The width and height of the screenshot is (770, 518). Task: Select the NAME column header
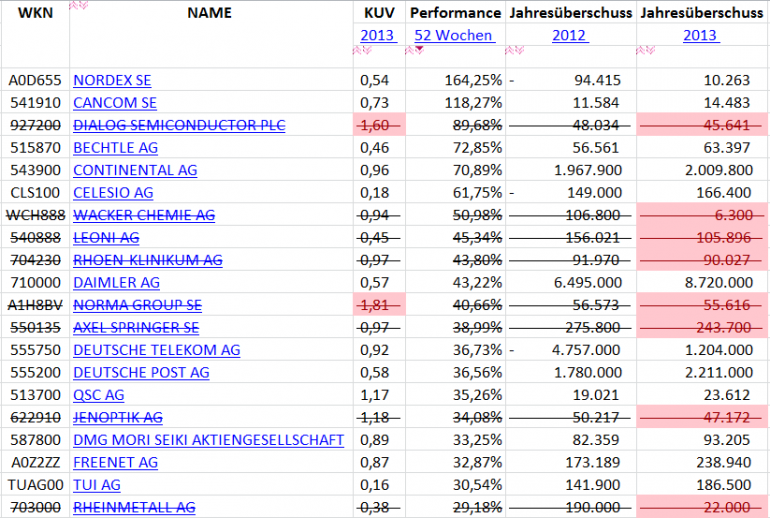(210, 13)
